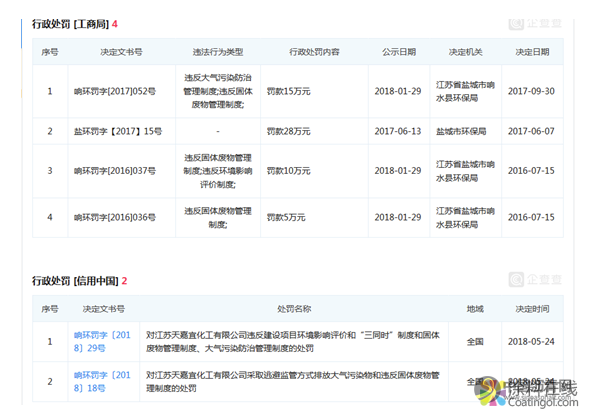Screen dimensions: 590x420
Task: Open link 响环罚字〔2018〕29号
Action: click(102, 341)
